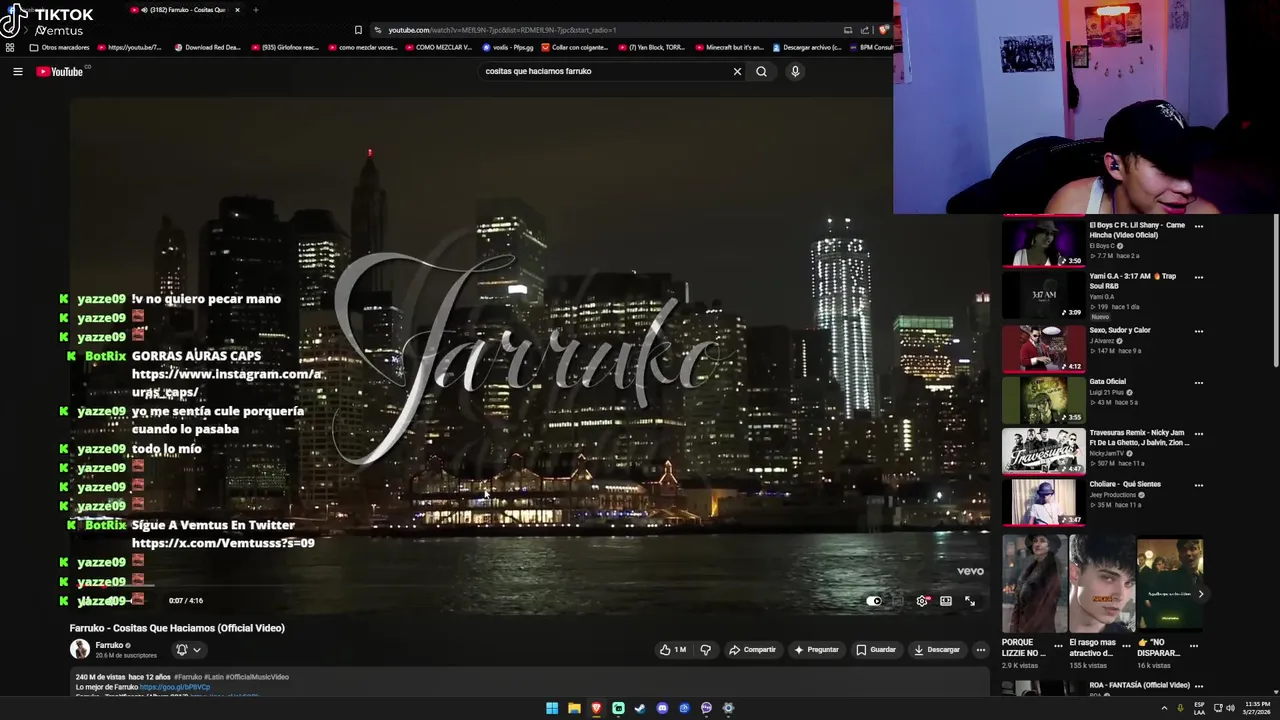Click the Preguntar button
Image resolution: width=1280 pixels, height=720 pixels.
(816, 650)
